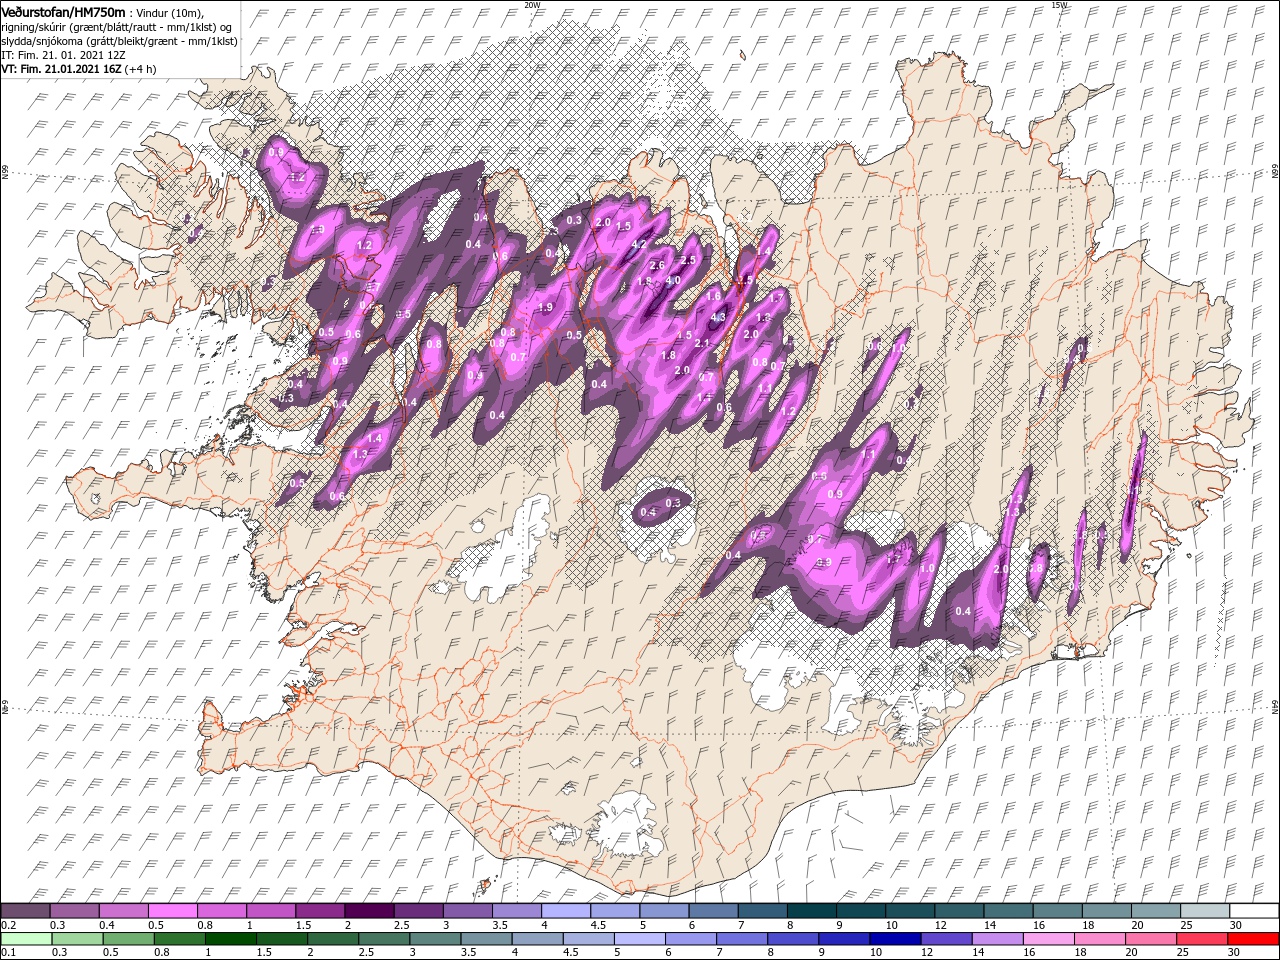Click the 'IT: Fim. 21. 01. 2021 12Z' line
The image size is (1280, 960).
[x=63, y=54]
